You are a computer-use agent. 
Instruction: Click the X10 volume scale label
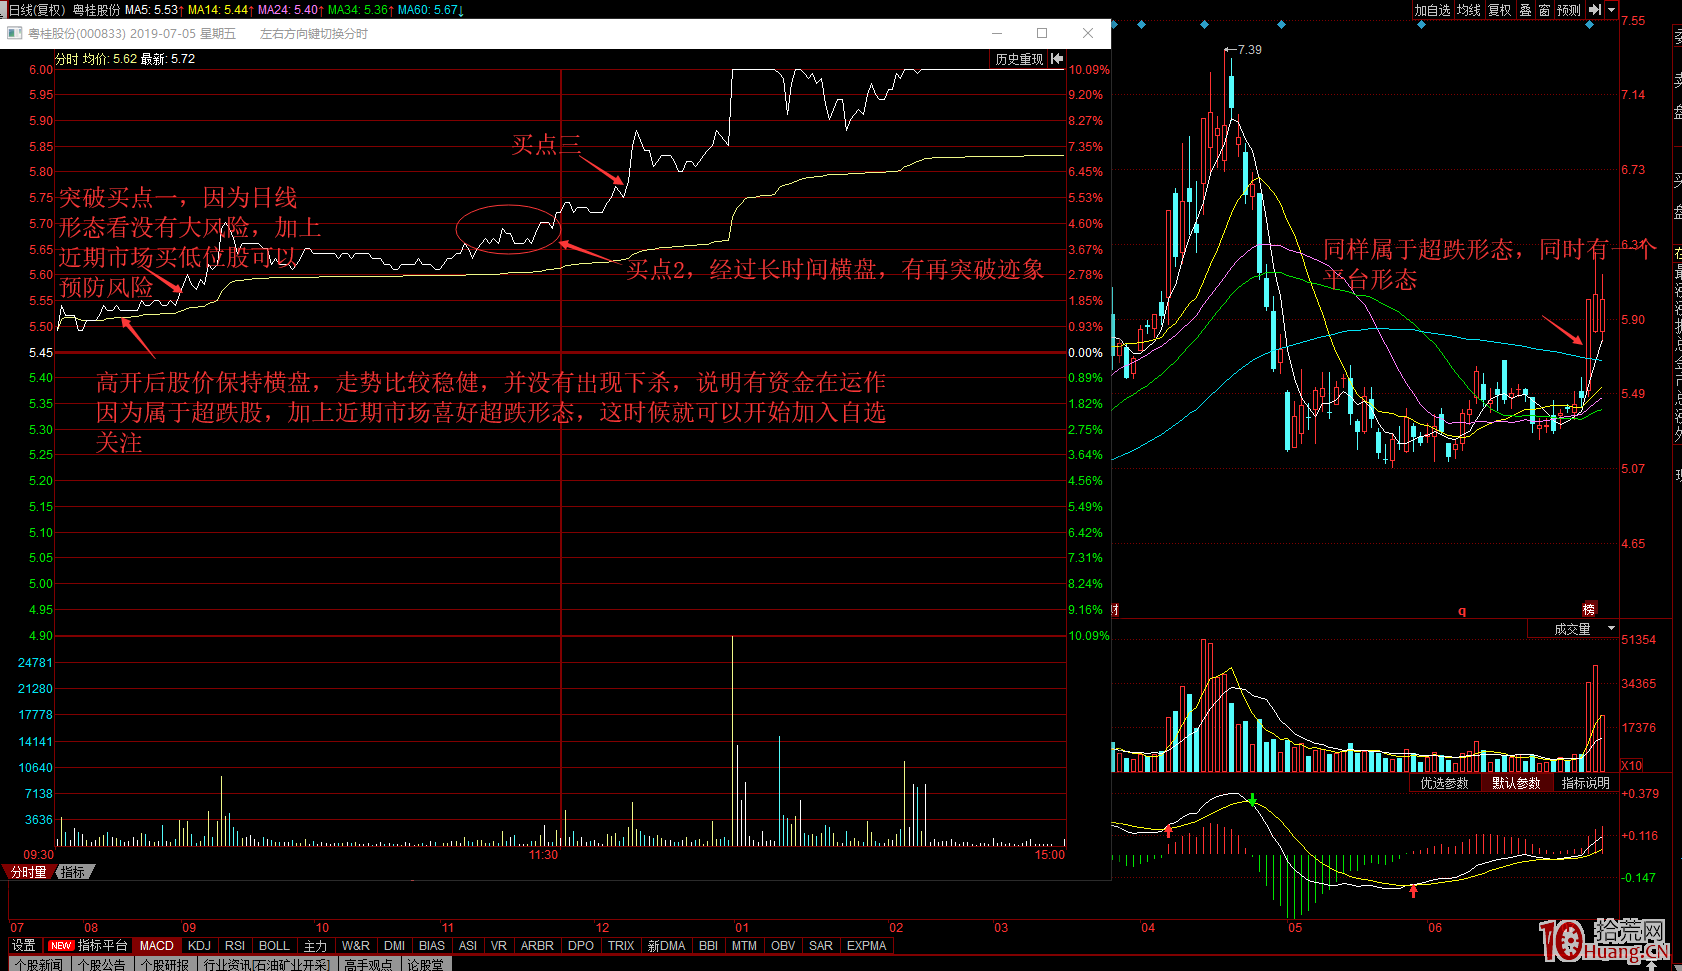coord(1631,765)
